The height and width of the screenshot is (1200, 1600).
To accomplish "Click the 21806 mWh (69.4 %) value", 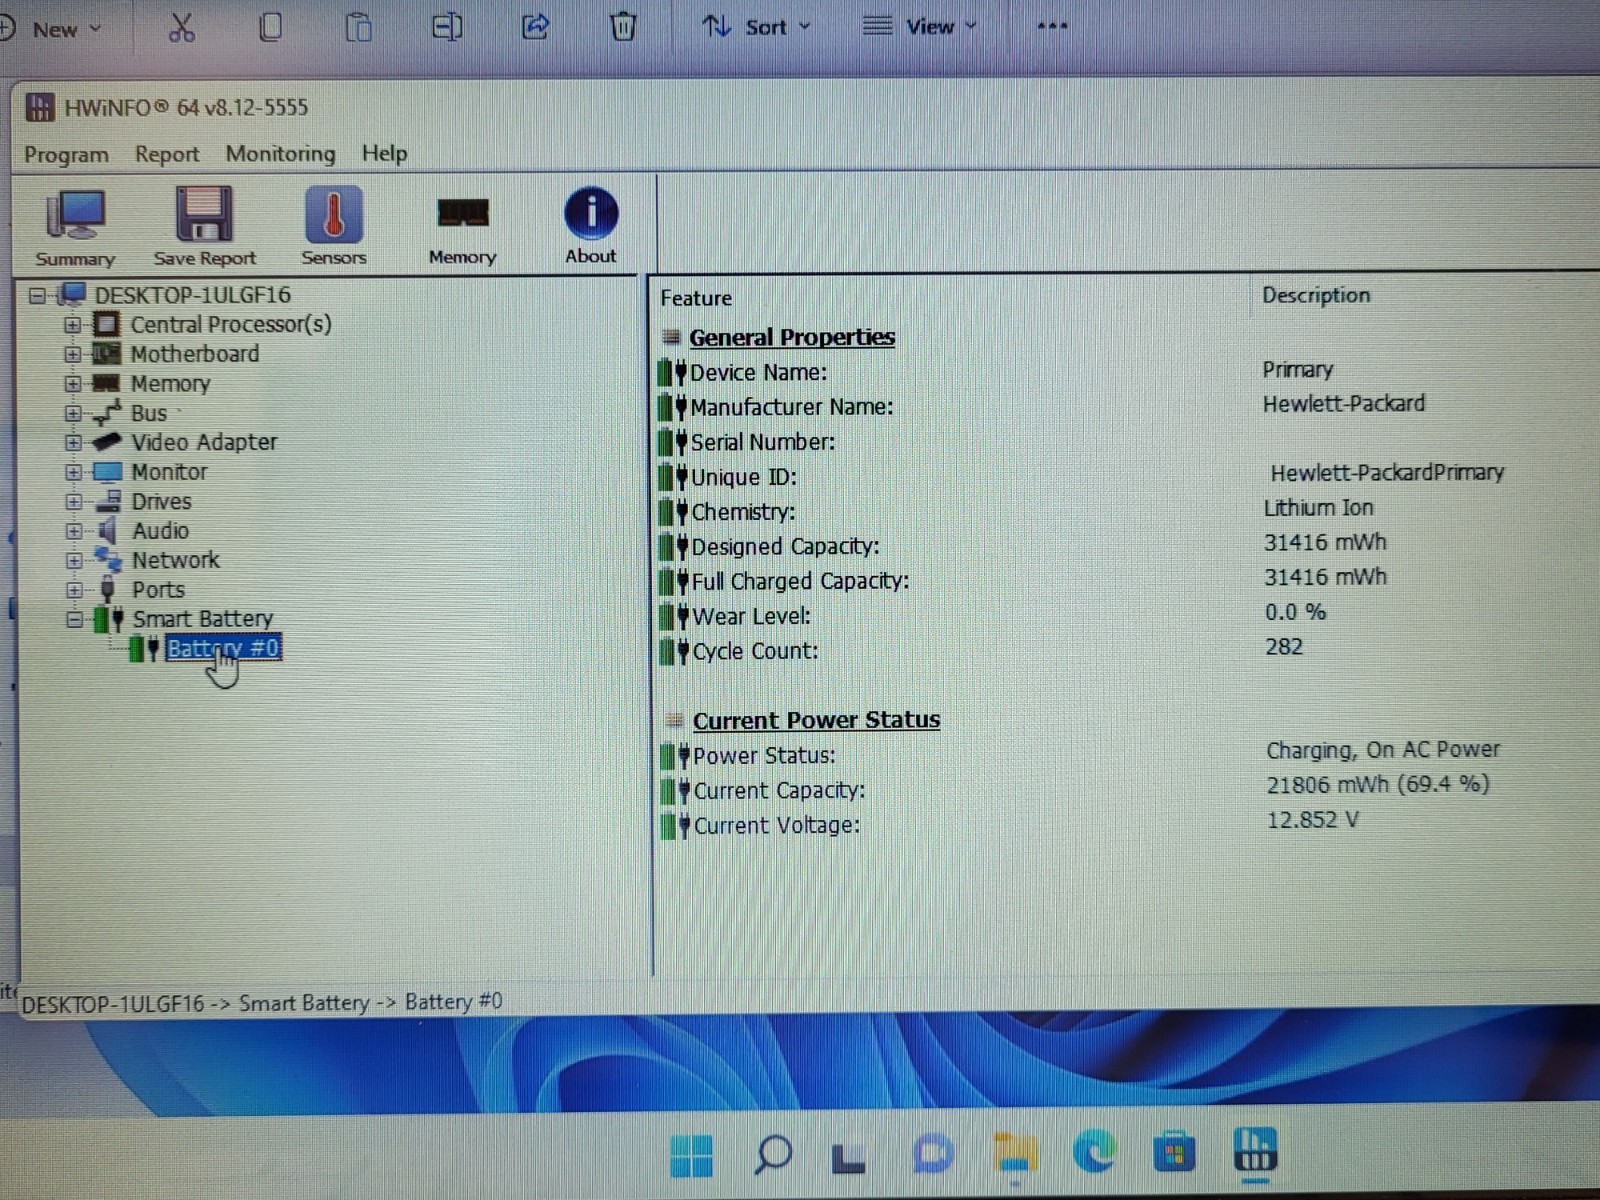I will point(1378,785).
